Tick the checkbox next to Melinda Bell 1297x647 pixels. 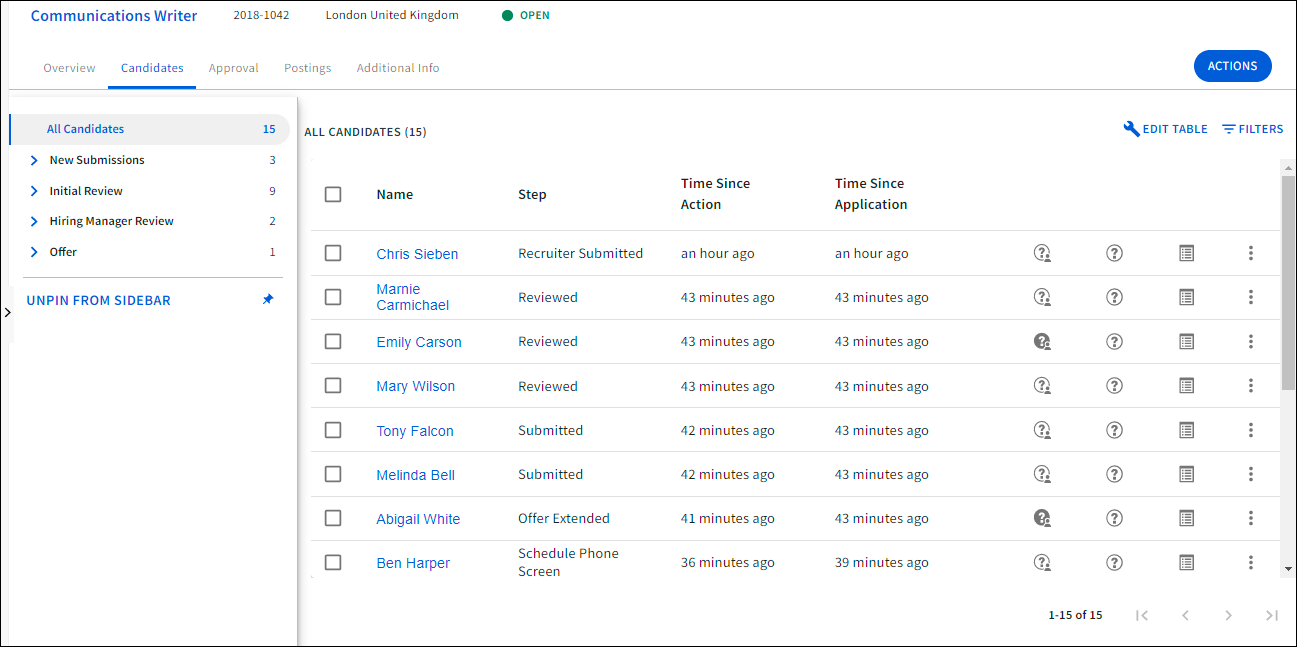[333, 474]
